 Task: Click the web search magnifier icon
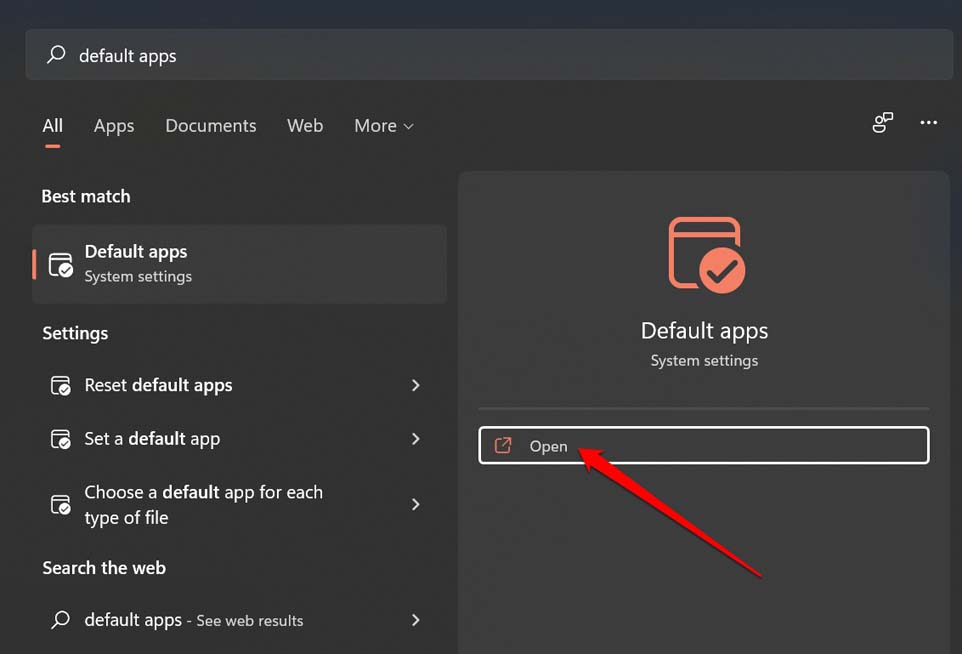click(x=61, y=620)
